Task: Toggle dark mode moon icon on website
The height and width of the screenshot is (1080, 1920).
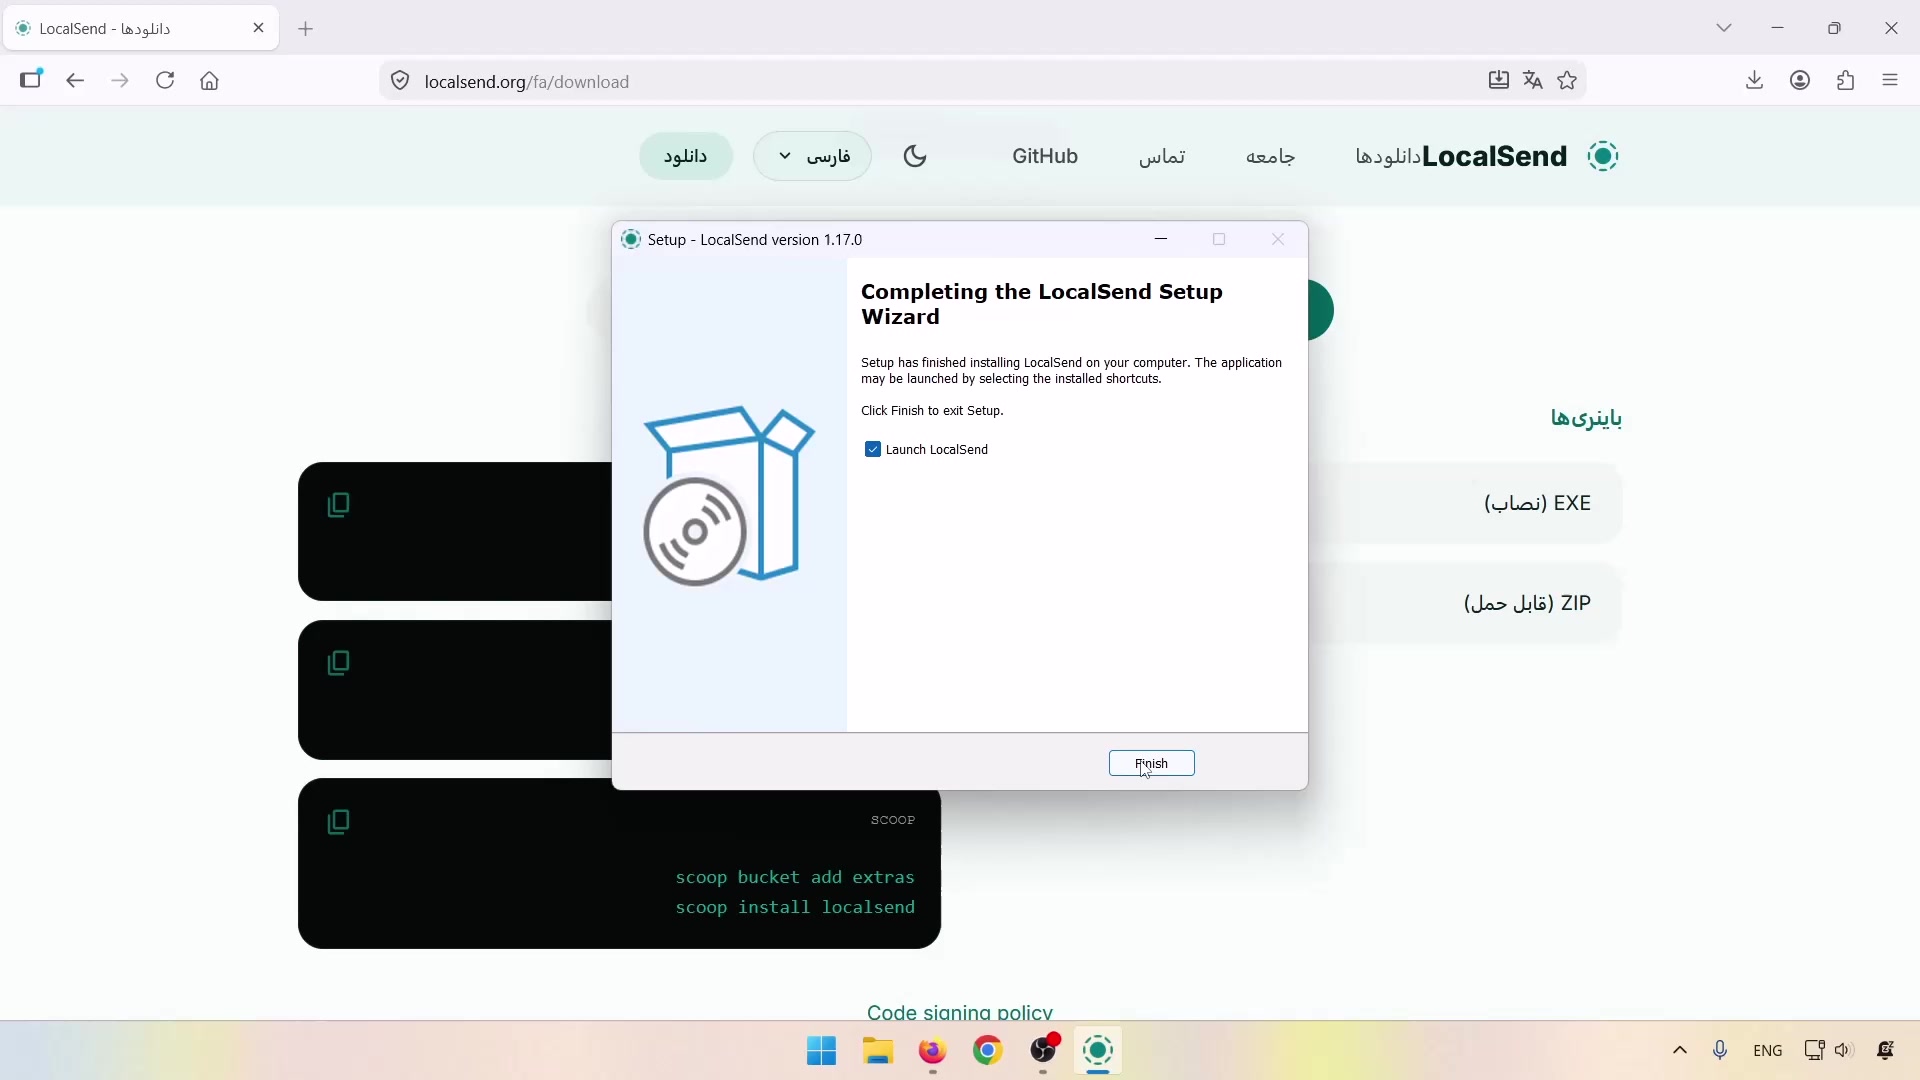Action: pos(915,156)
